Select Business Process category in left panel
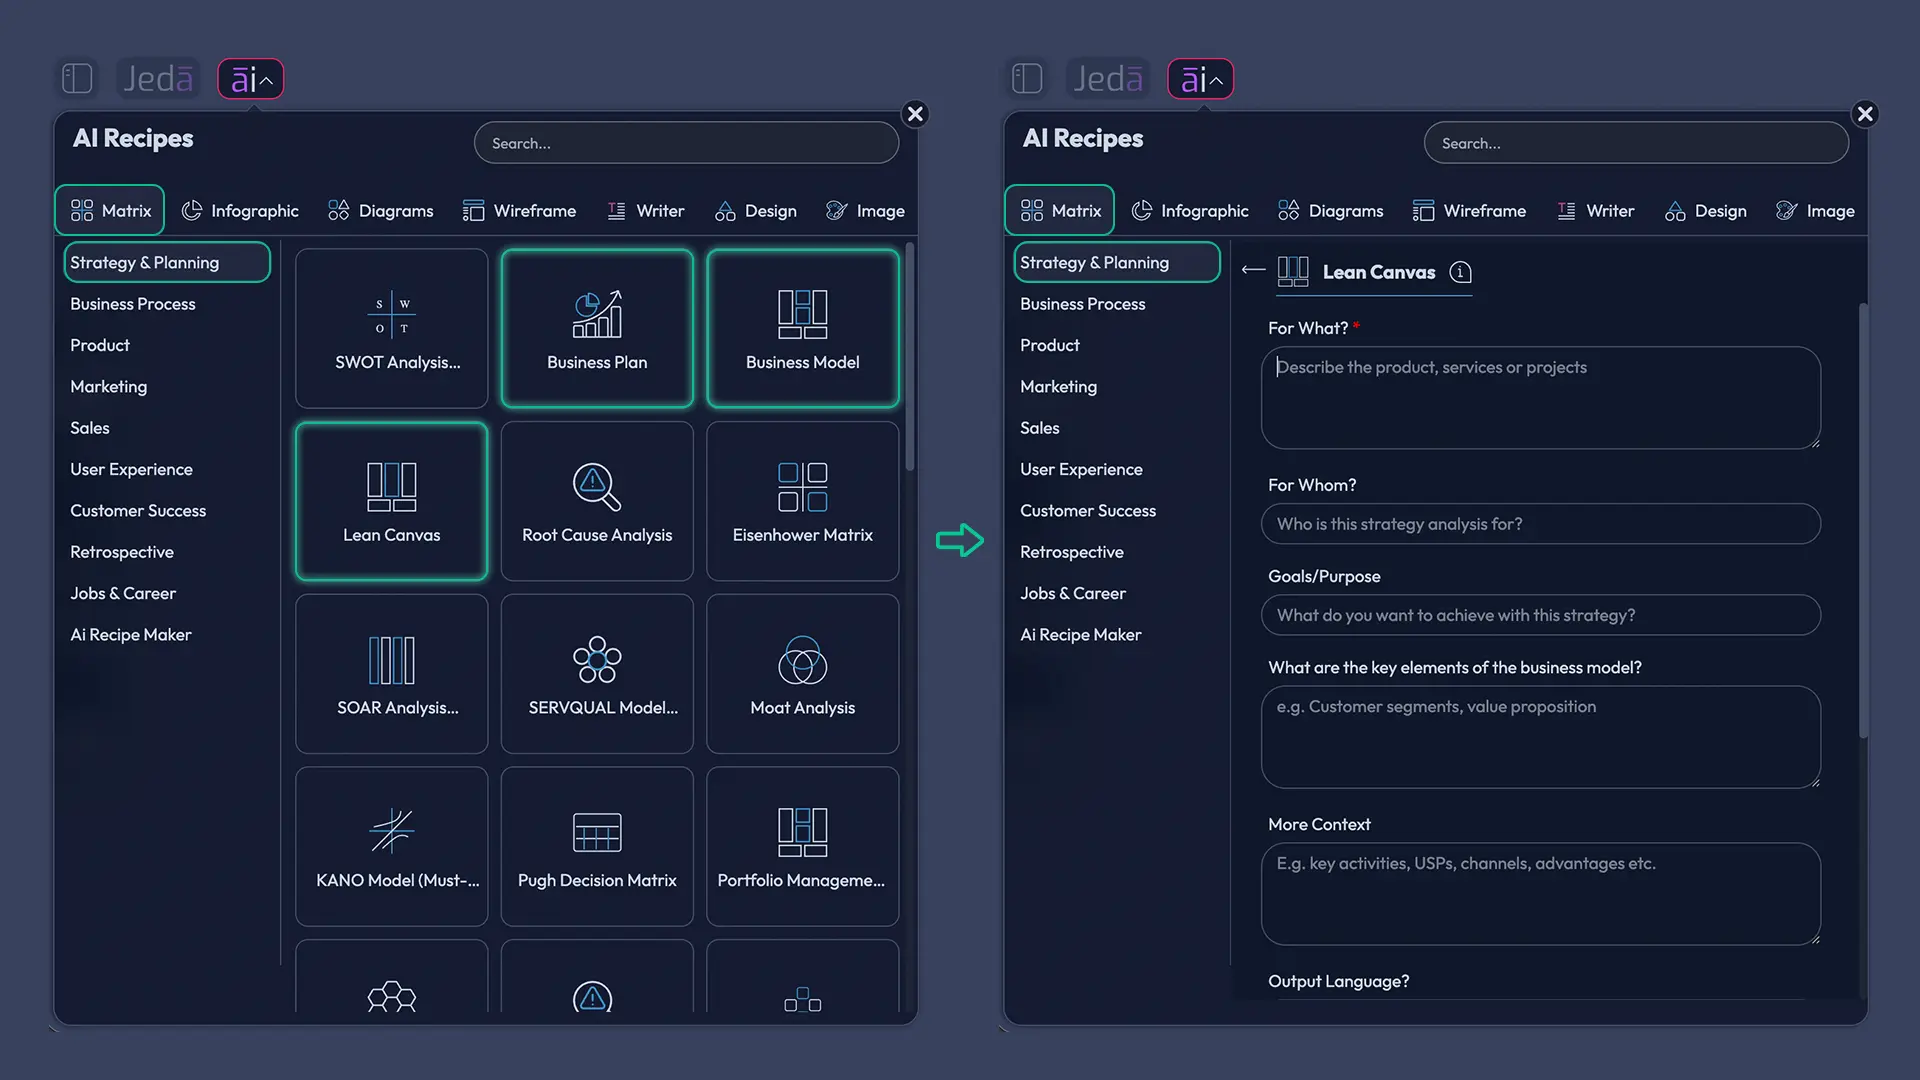 (x=133, y=304)
